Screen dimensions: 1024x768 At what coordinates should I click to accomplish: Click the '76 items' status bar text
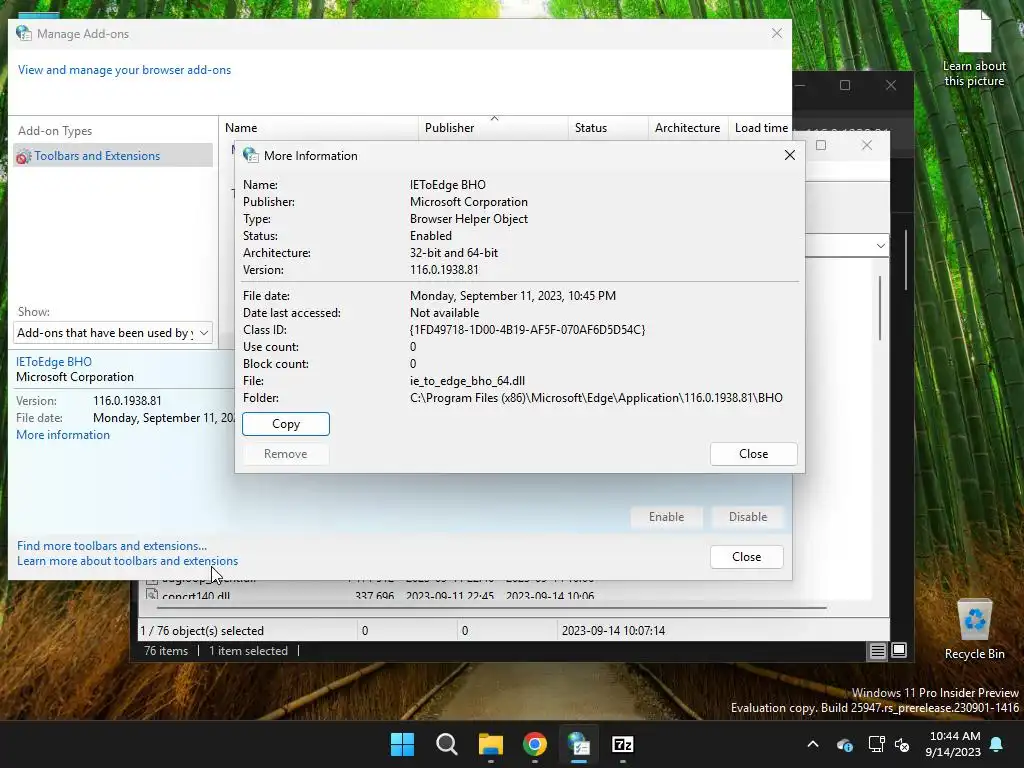click(x=166, y=650)
